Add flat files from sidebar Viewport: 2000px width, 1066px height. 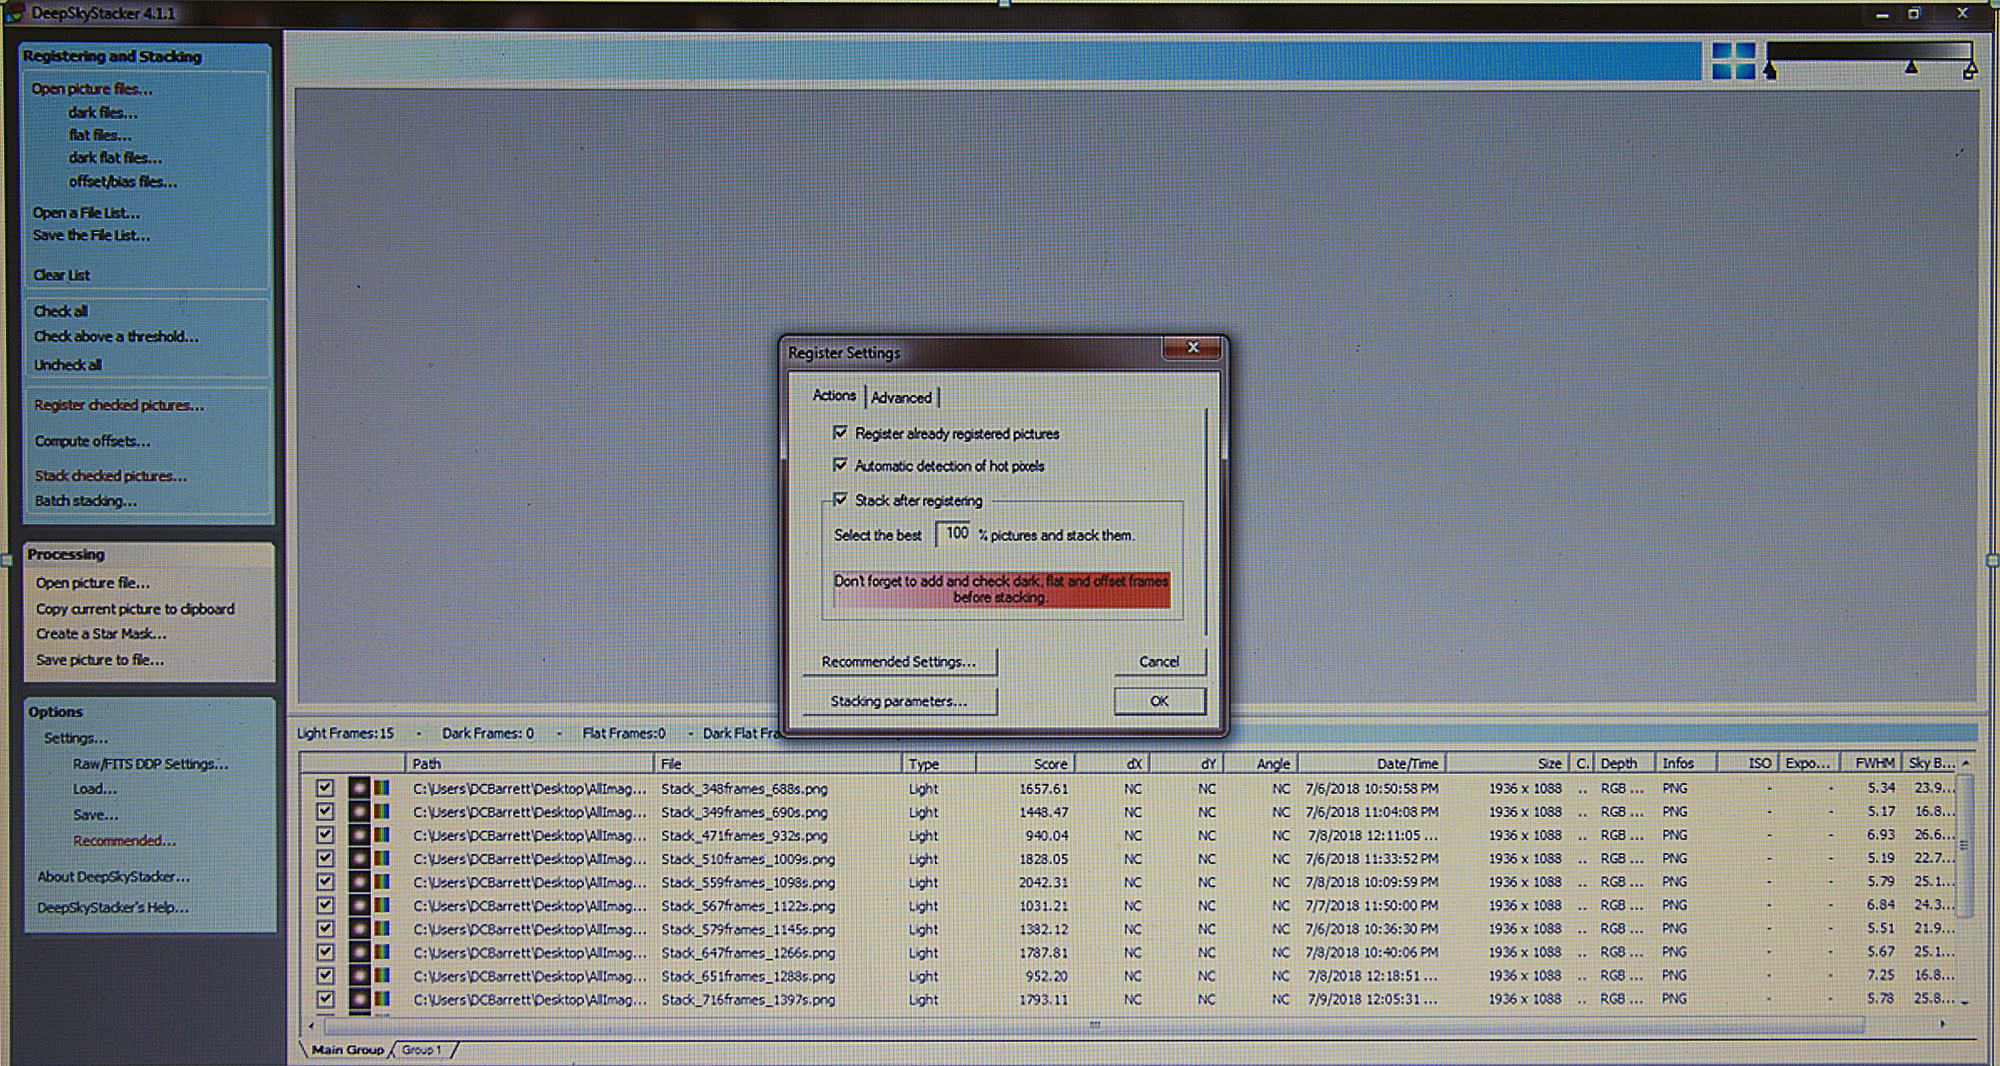click(100, 135)
